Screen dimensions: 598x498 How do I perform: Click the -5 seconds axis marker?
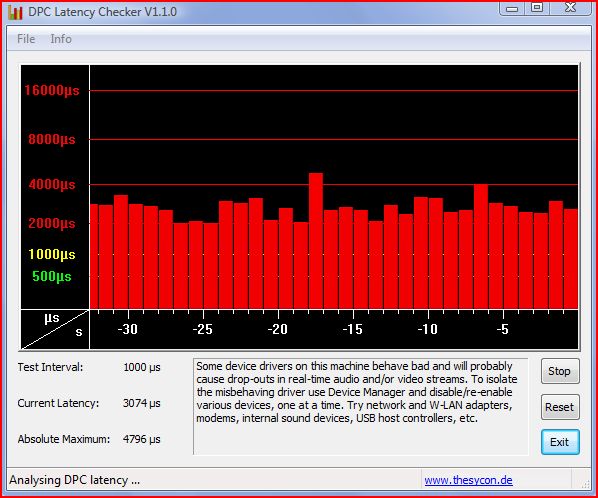coord(503,329)
